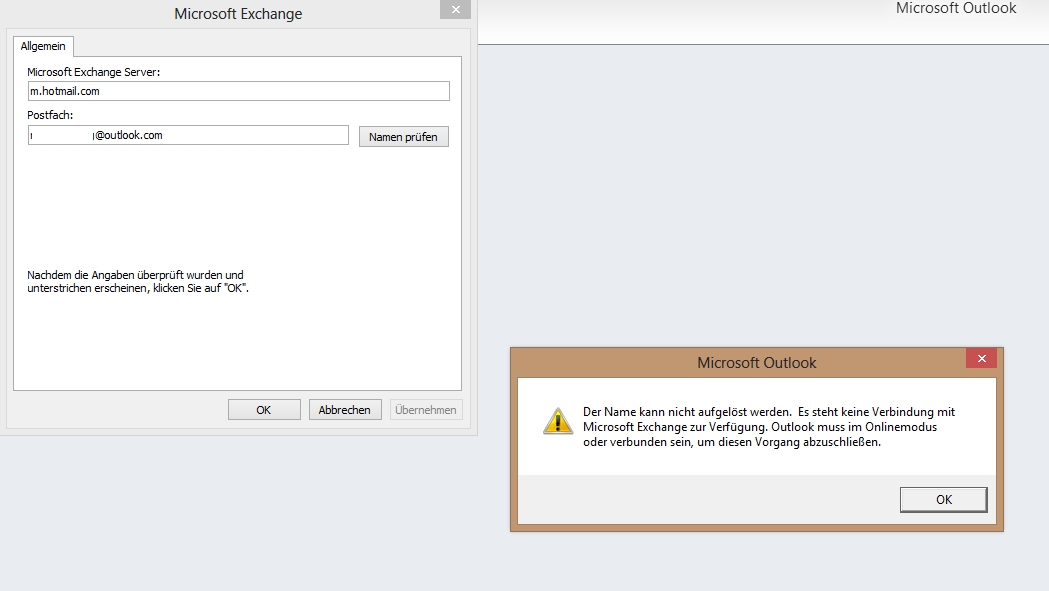Click the Postfach email input field

click(188, 135)
